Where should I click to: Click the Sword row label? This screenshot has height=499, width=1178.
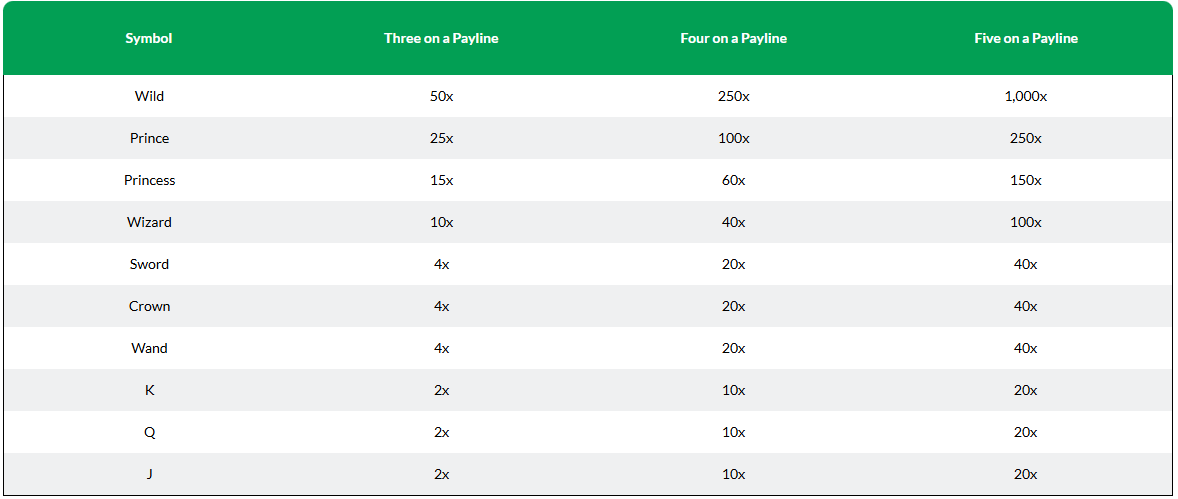click(x=149, y=265)
